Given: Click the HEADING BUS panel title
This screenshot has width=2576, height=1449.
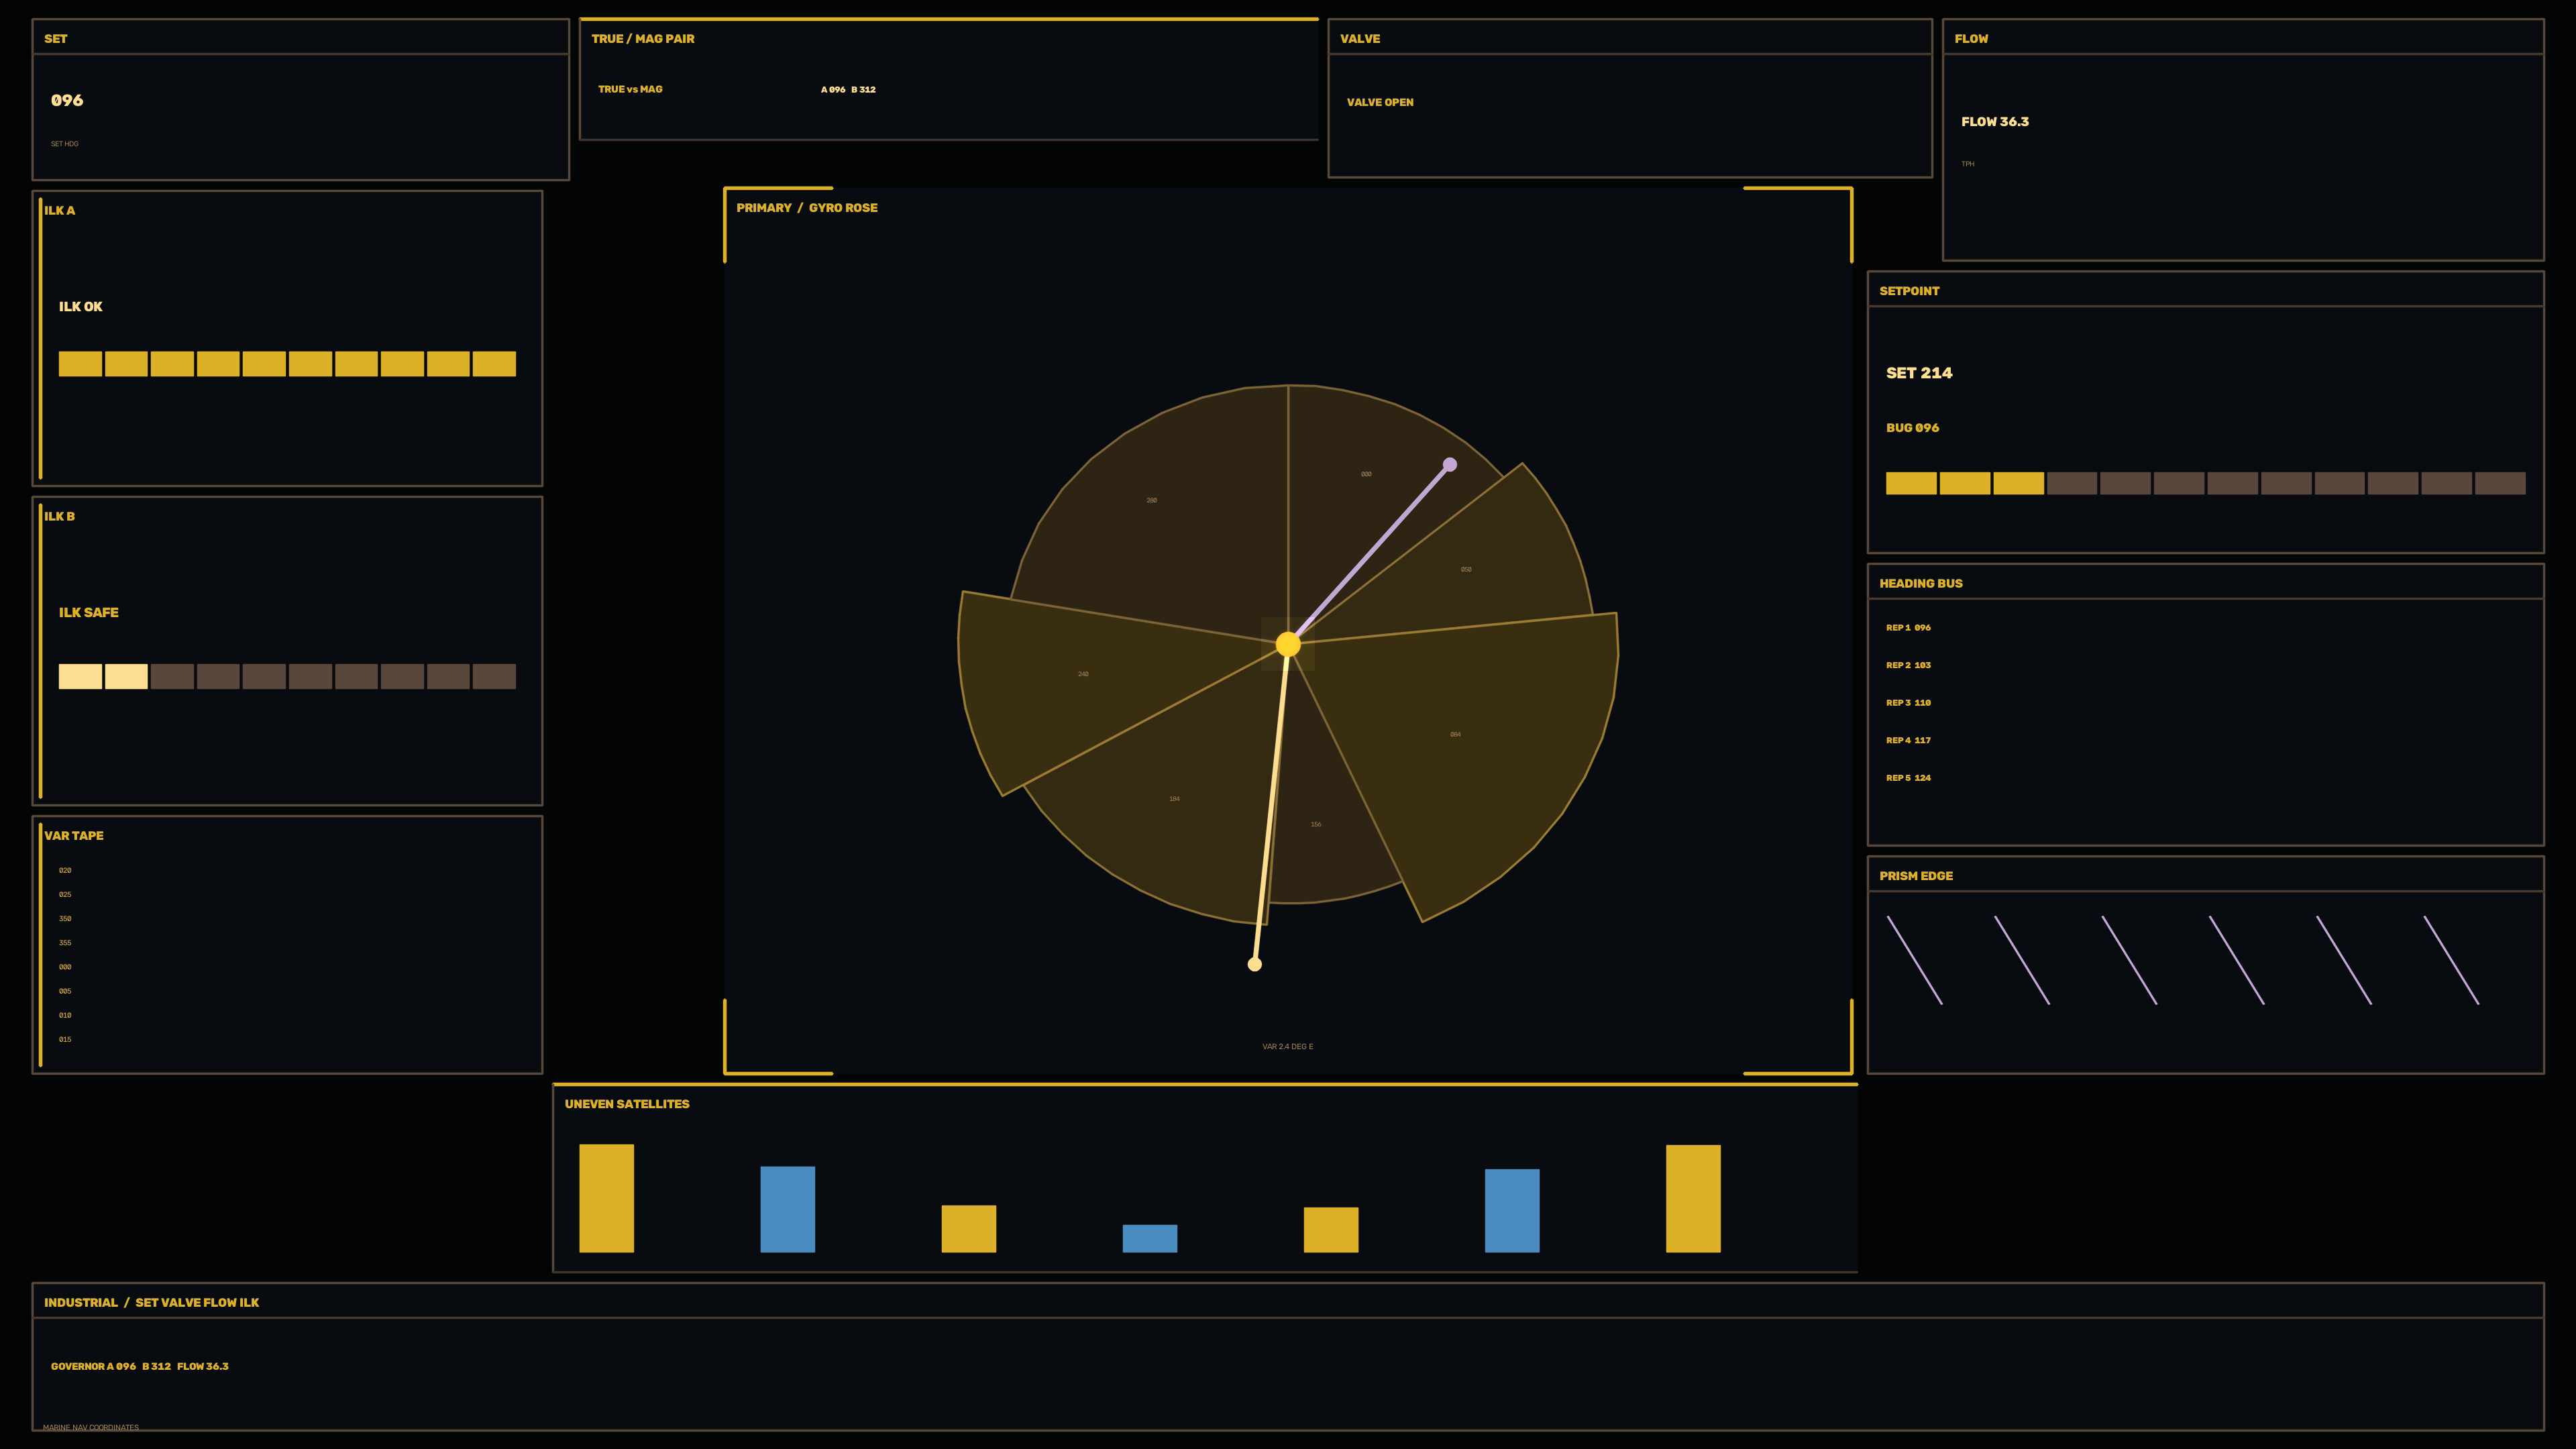Looking at the screenshot, I should tap(1921, 584).
